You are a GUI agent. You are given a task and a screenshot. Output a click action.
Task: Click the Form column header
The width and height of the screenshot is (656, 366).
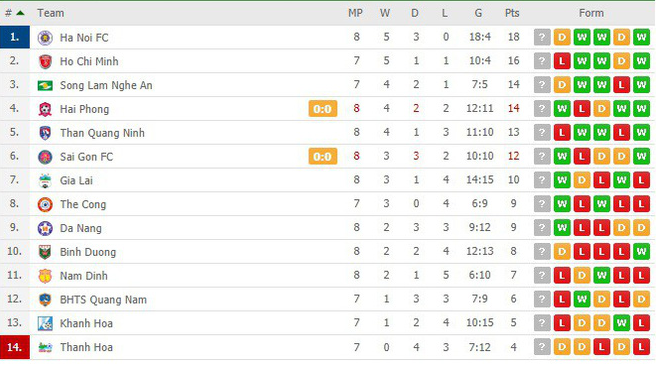click(591, 13)
